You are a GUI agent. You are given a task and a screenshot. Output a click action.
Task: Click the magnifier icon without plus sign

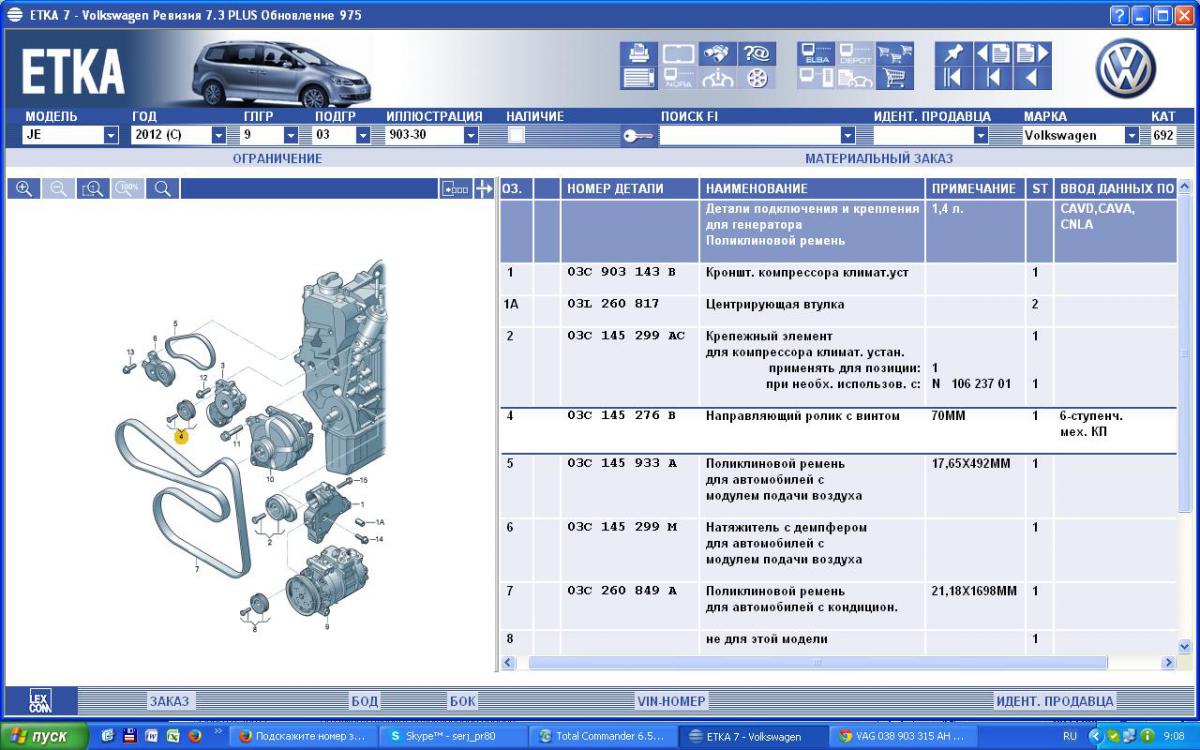(x=162, y=188)
